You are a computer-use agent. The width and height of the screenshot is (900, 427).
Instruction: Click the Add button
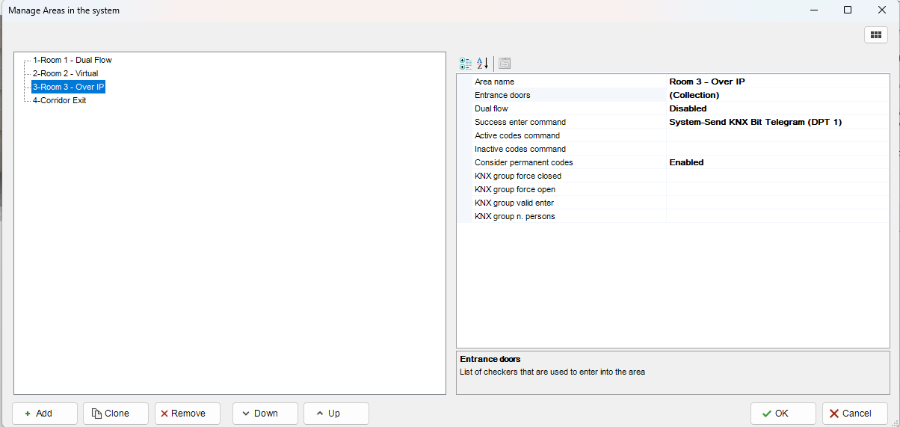[x=44, y=413]
